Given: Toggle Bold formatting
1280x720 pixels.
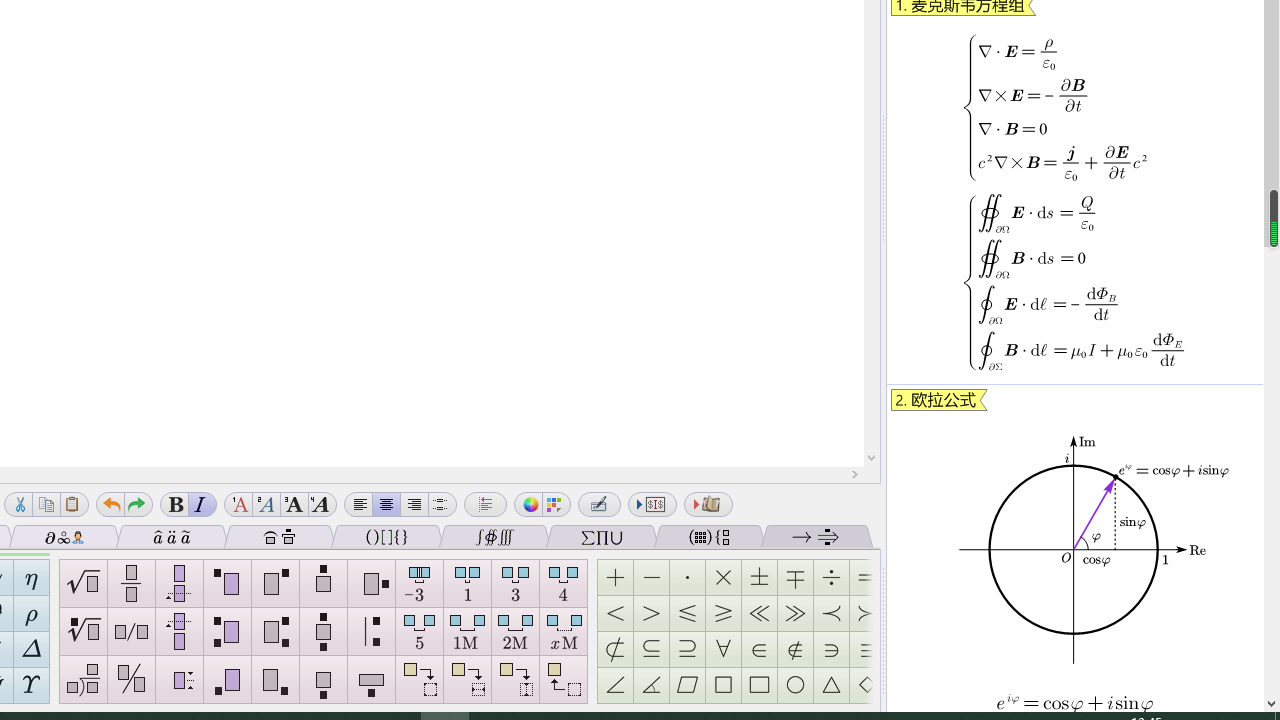Looking at the screenshot, I should click(x=176, y=505).
